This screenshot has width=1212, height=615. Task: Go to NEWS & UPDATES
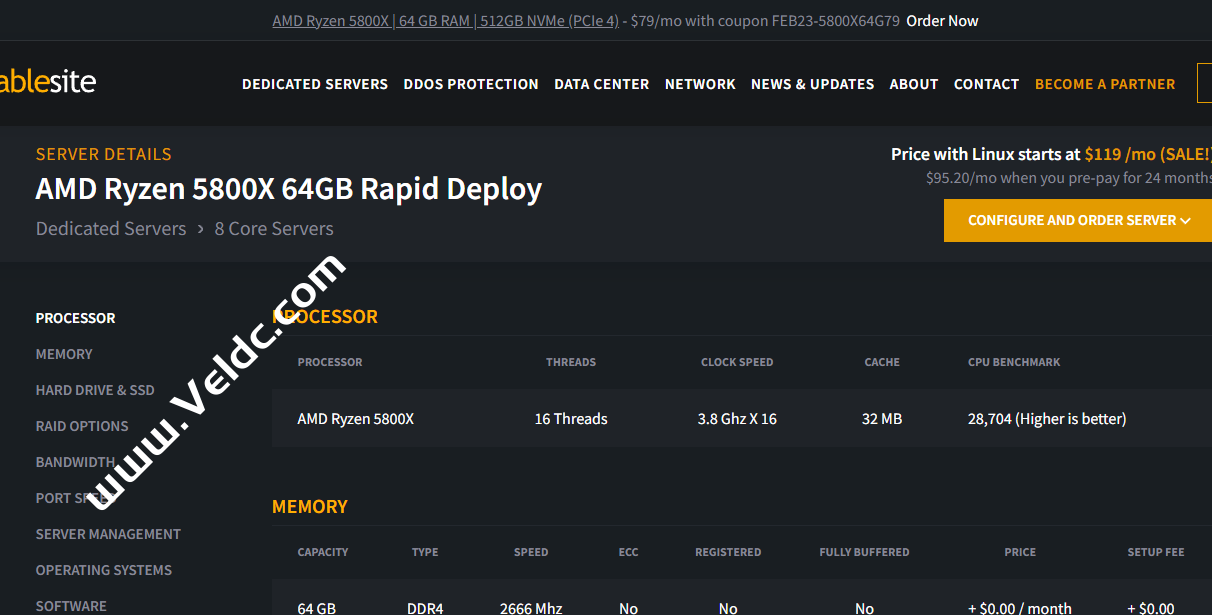(x=812, y=84)
